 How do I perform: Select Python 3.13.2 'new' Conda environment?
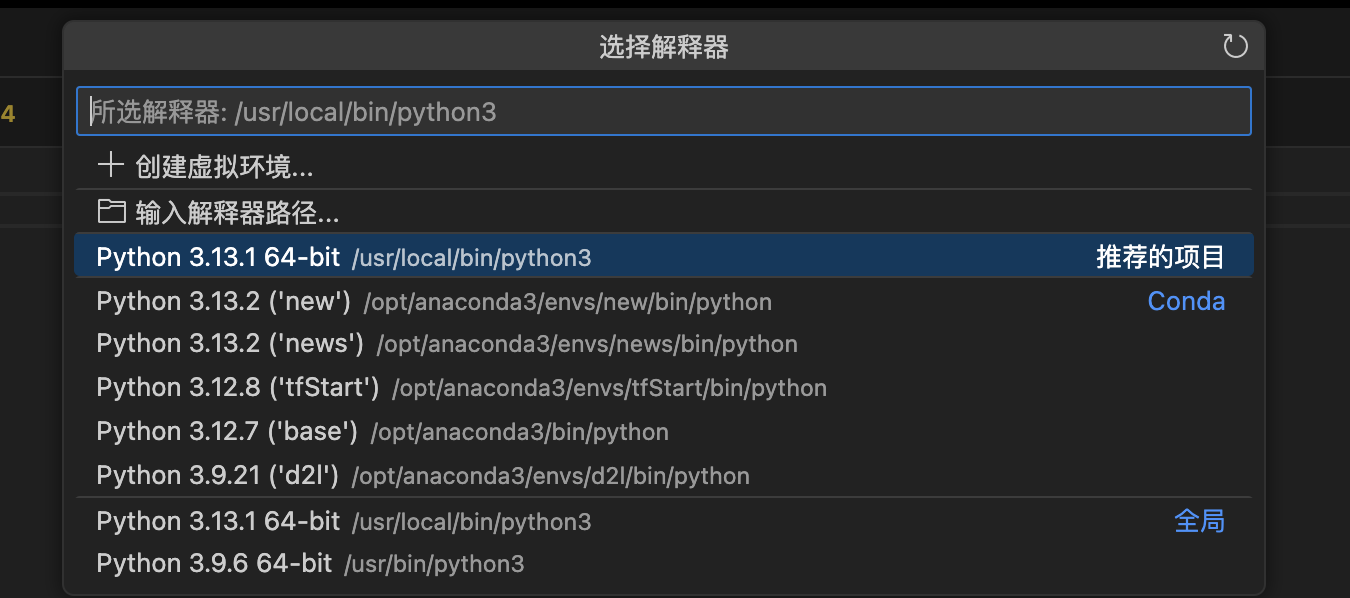coord(400,301)
